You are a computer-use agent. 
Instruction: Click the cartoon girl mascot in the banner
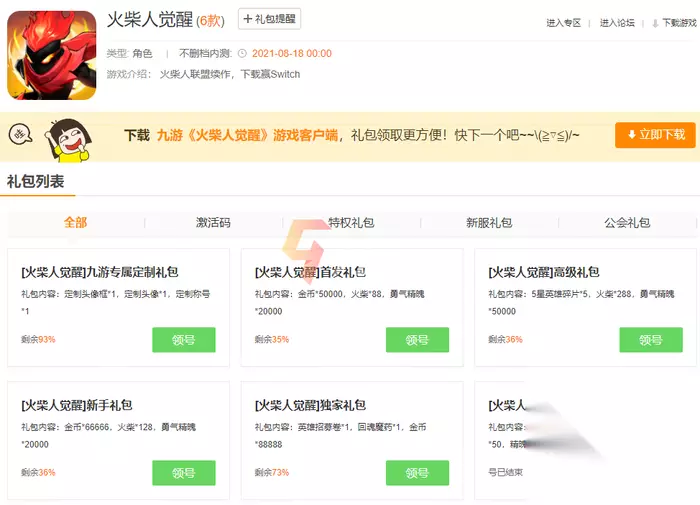click(69, 140)
